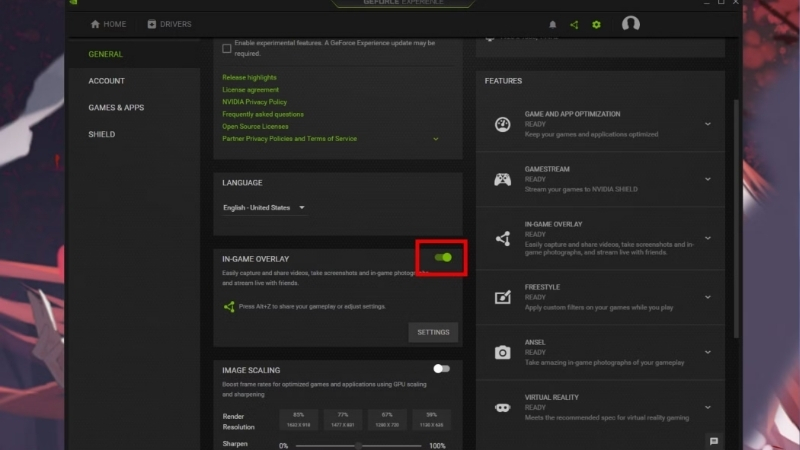Open the notifications bell icon
Screen dimensions: 800x450
pyautogui.click(x=553, y=24)
